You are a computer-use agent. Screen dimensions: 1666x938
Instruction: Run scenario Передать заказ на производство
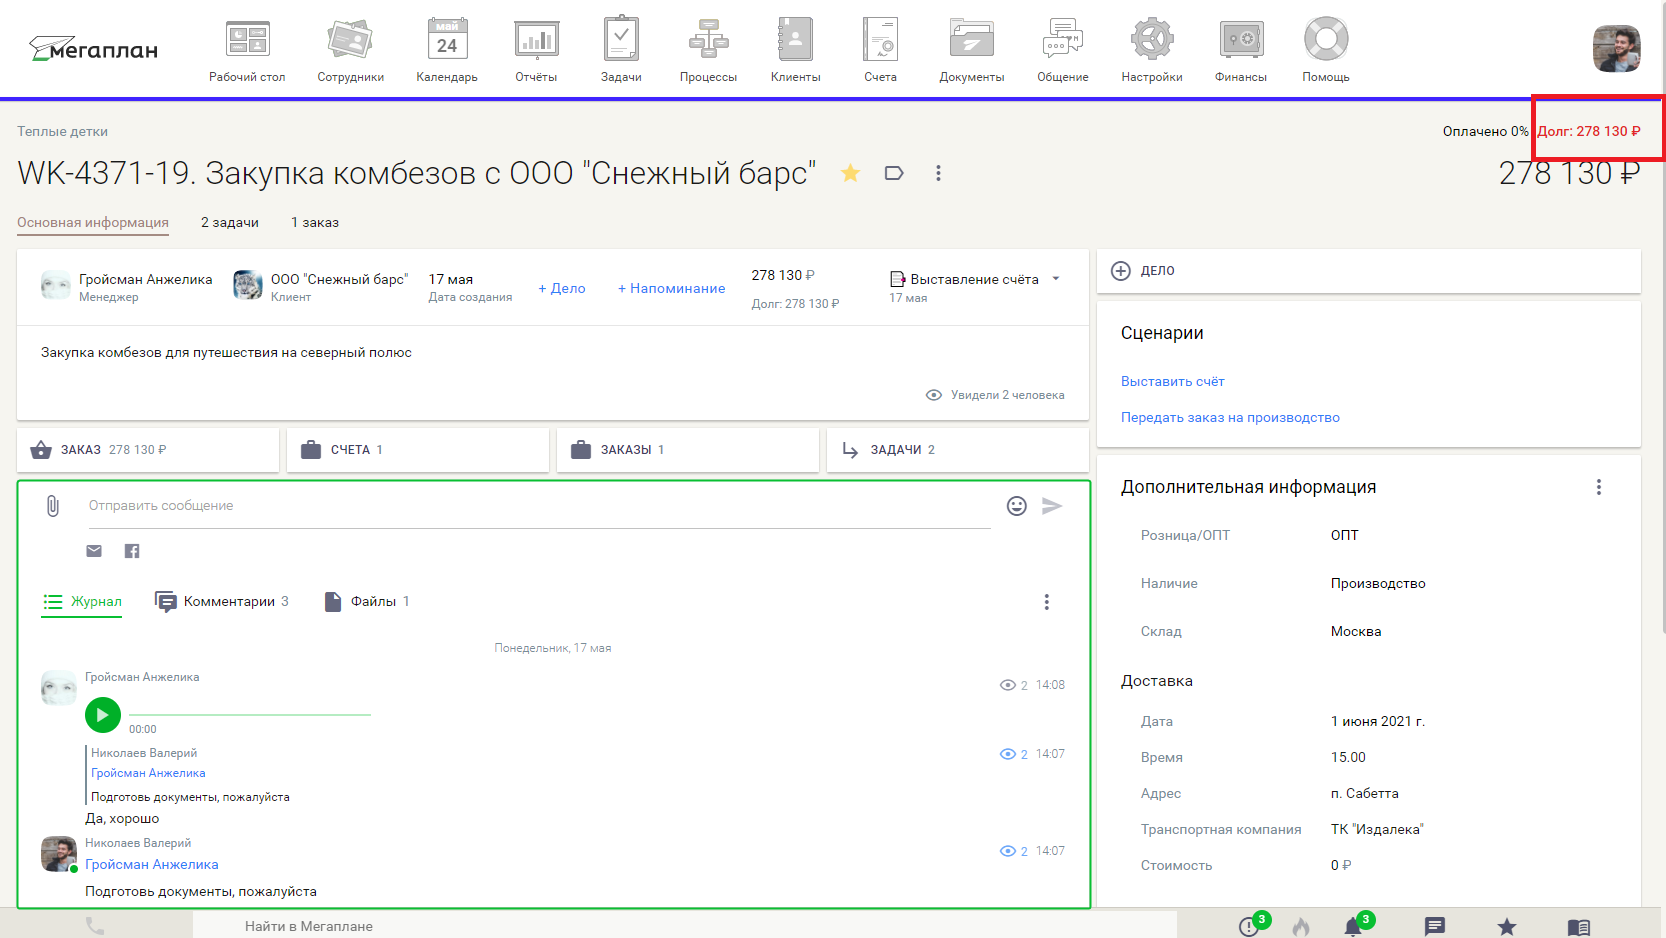coord(1230,418)
